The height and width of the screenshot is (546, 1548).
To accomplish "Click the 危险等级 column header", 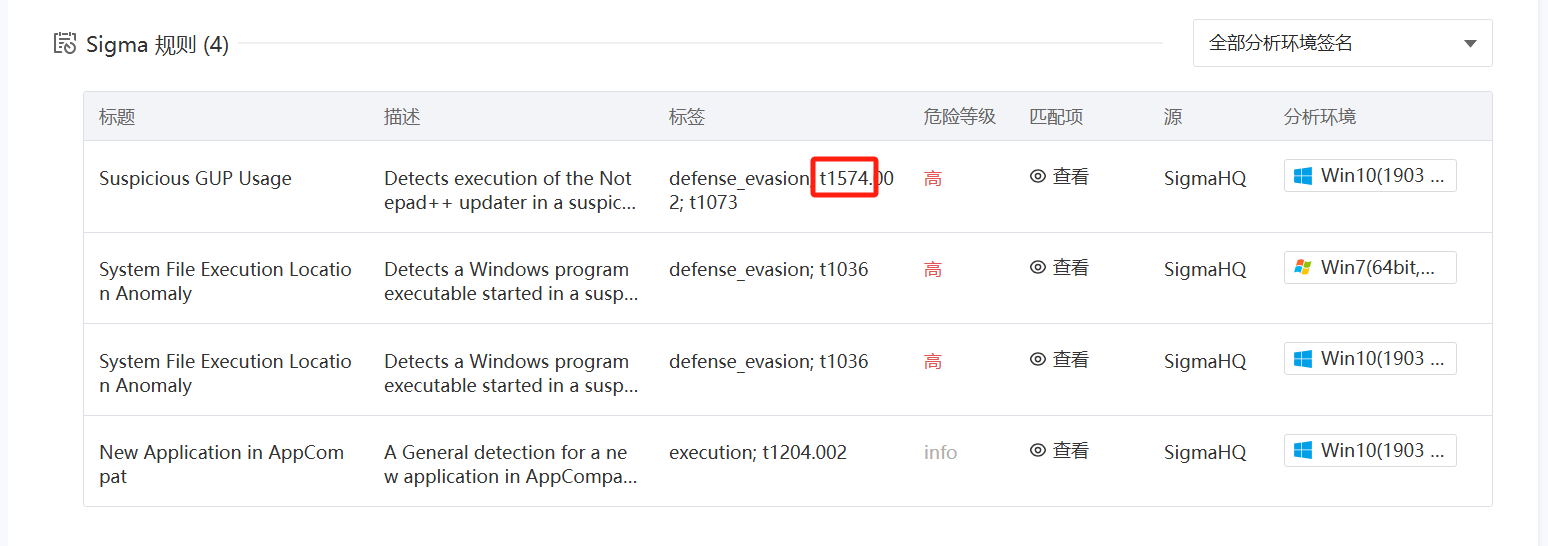I will click(x=960, y=117).
